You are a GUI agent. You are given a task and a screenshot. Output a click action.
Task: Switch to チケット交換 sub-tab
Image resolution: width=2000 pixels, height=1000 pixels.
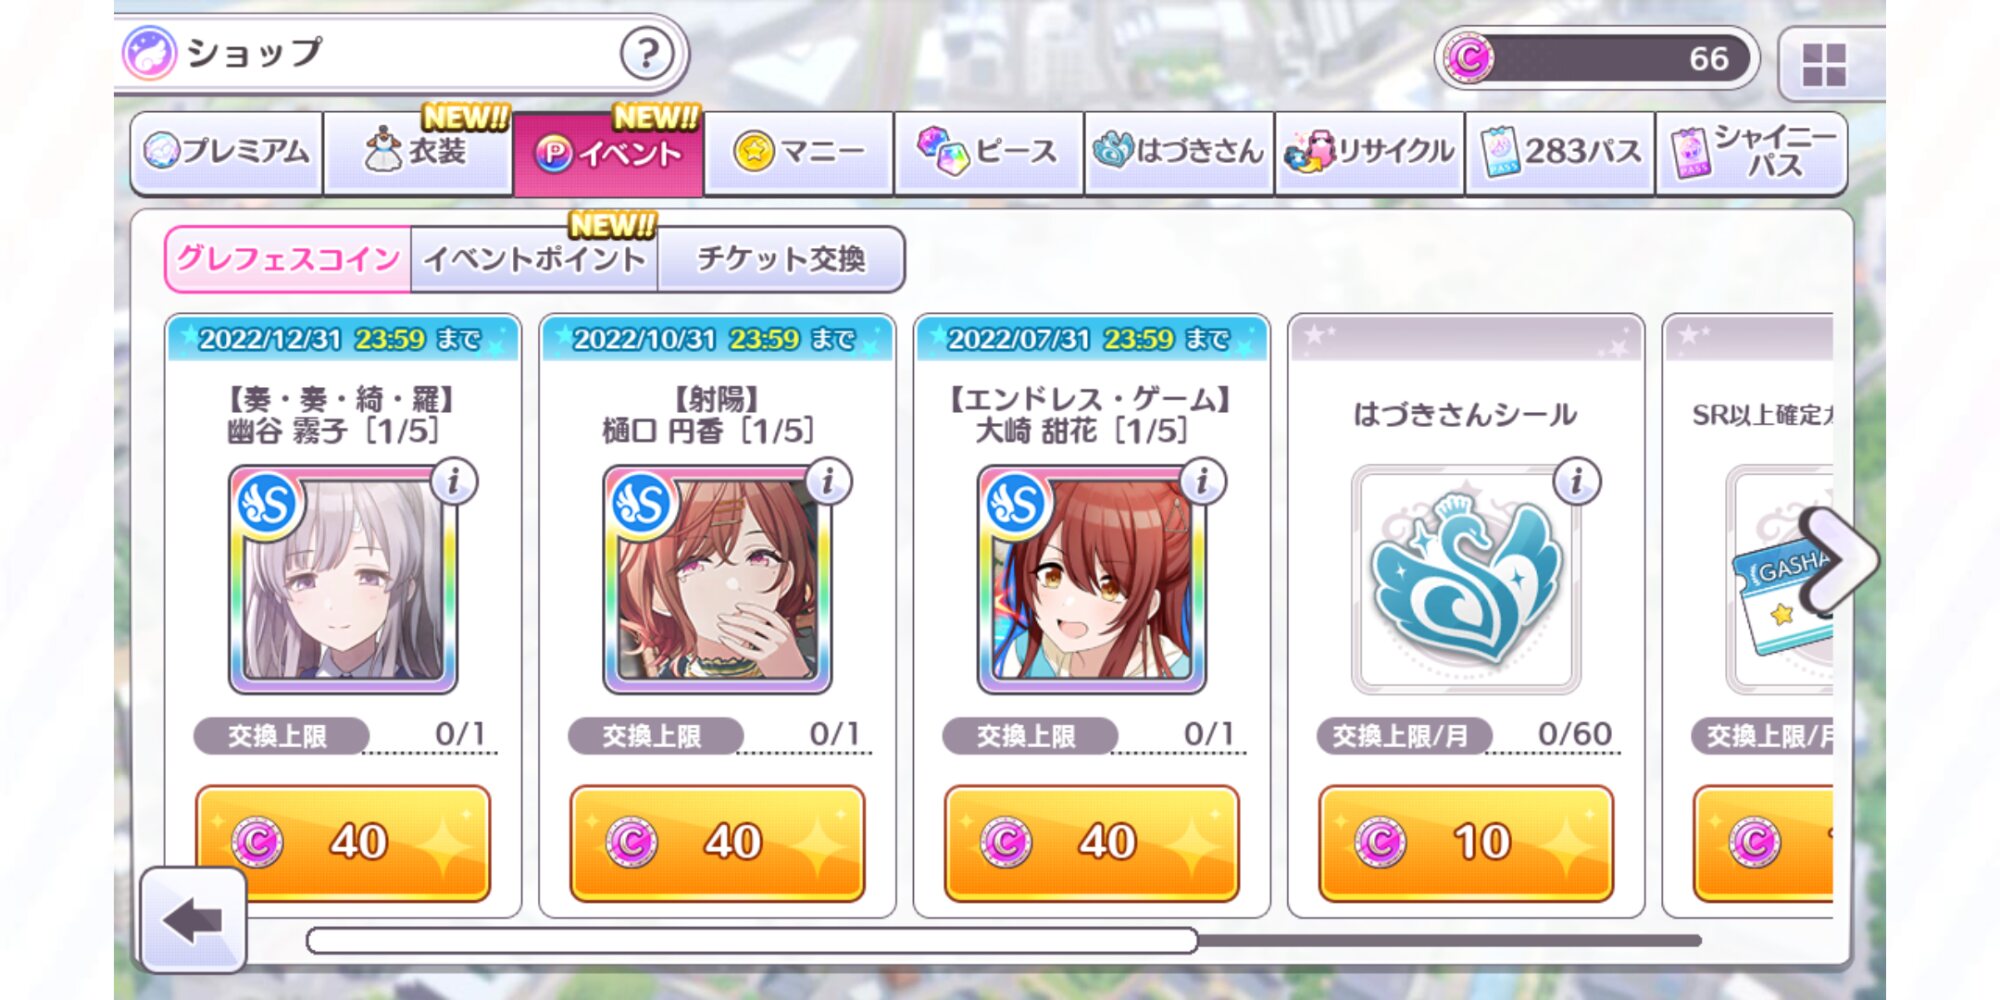pos(781,260)
